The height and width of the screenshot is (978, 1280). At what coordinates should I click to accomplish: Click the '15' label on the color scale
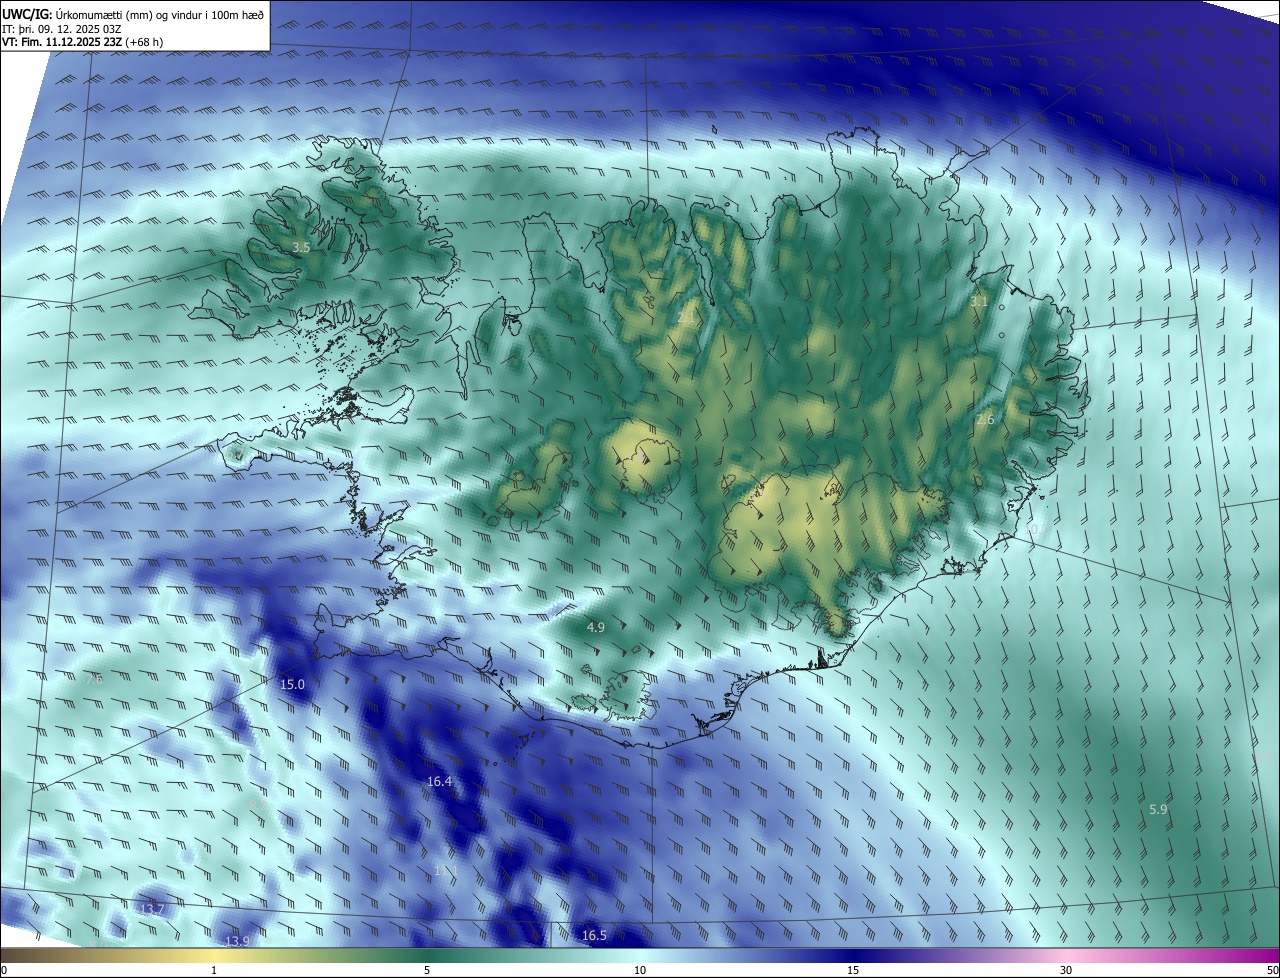point(853,970)
